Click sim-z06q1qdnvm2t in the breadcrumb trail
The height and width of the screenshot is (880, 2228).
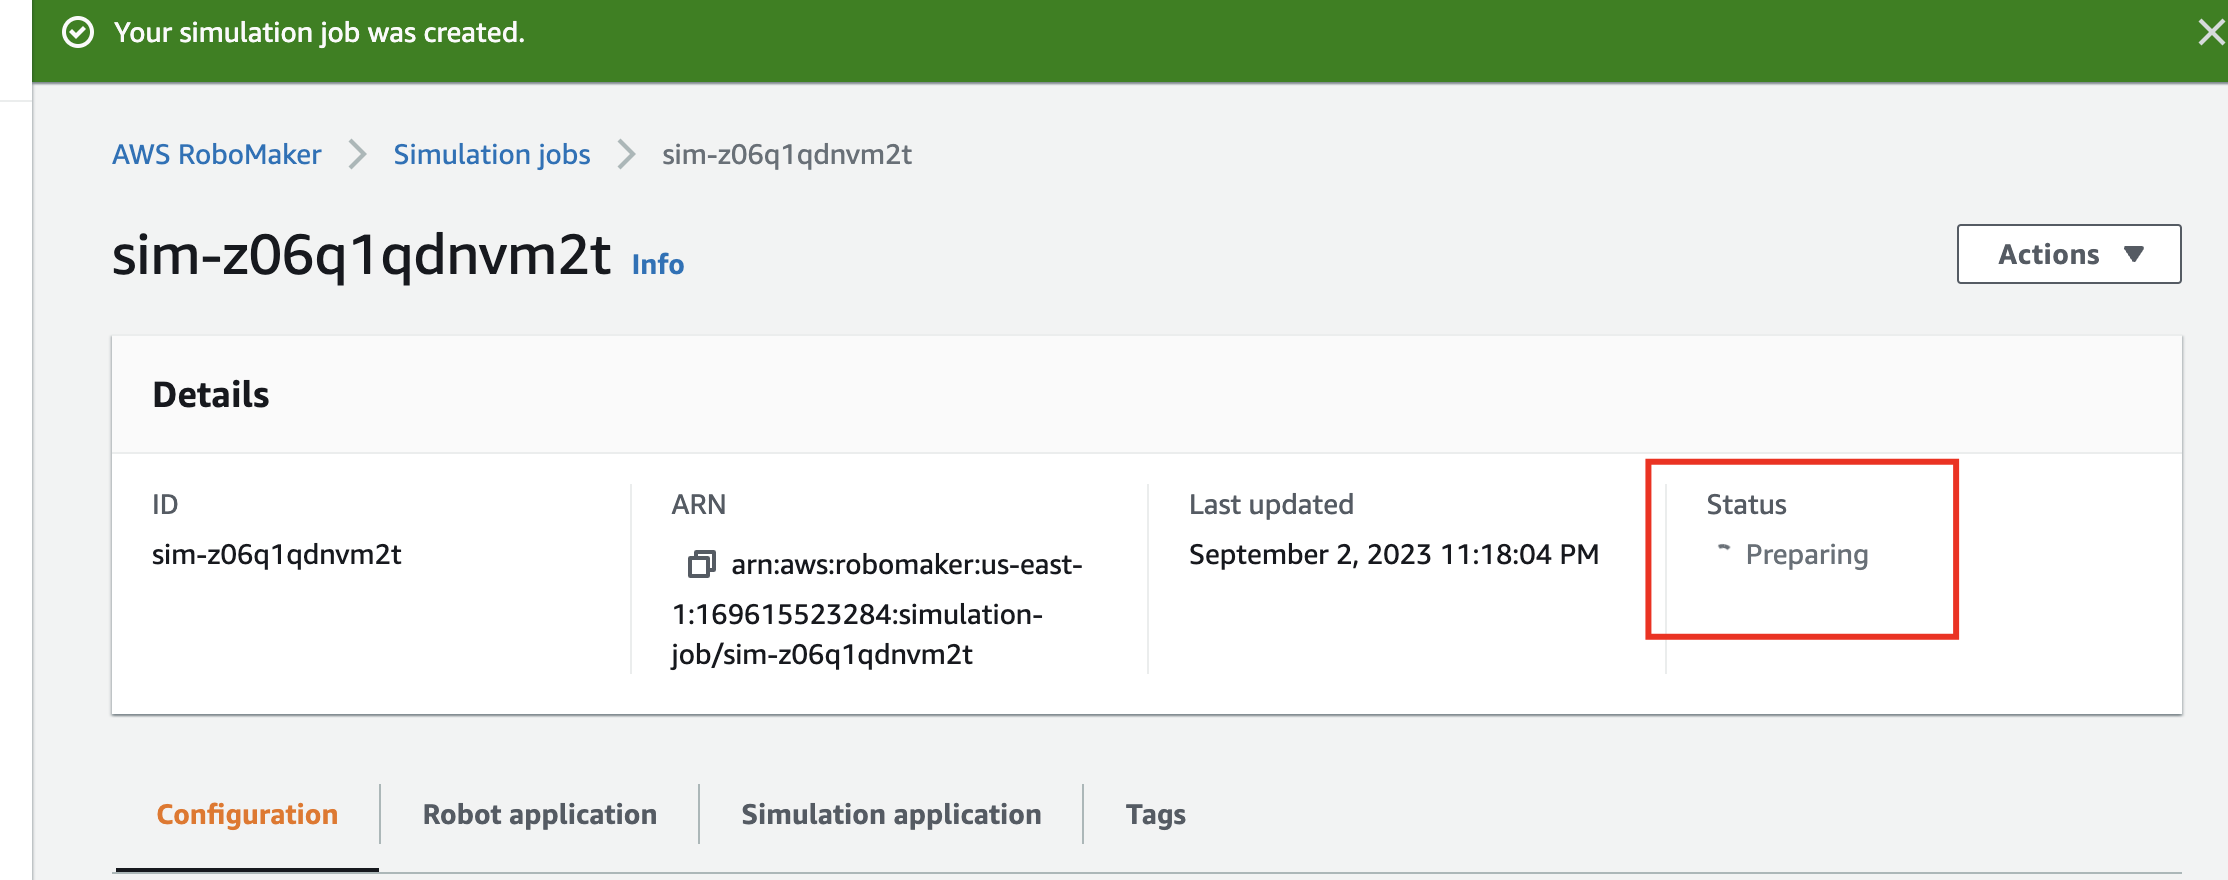coord(786,155)
